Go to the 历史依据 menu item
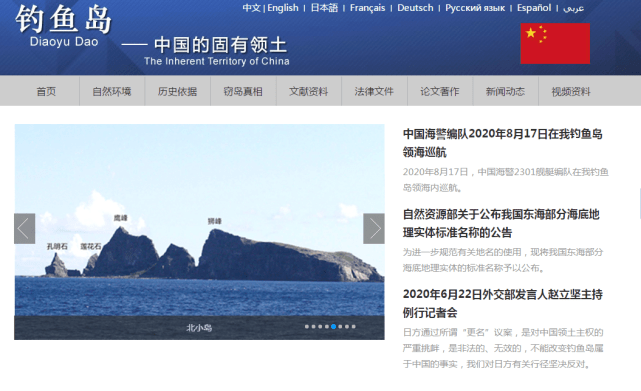This screenshot has height=391, width=641. click(x=177, y=91)
